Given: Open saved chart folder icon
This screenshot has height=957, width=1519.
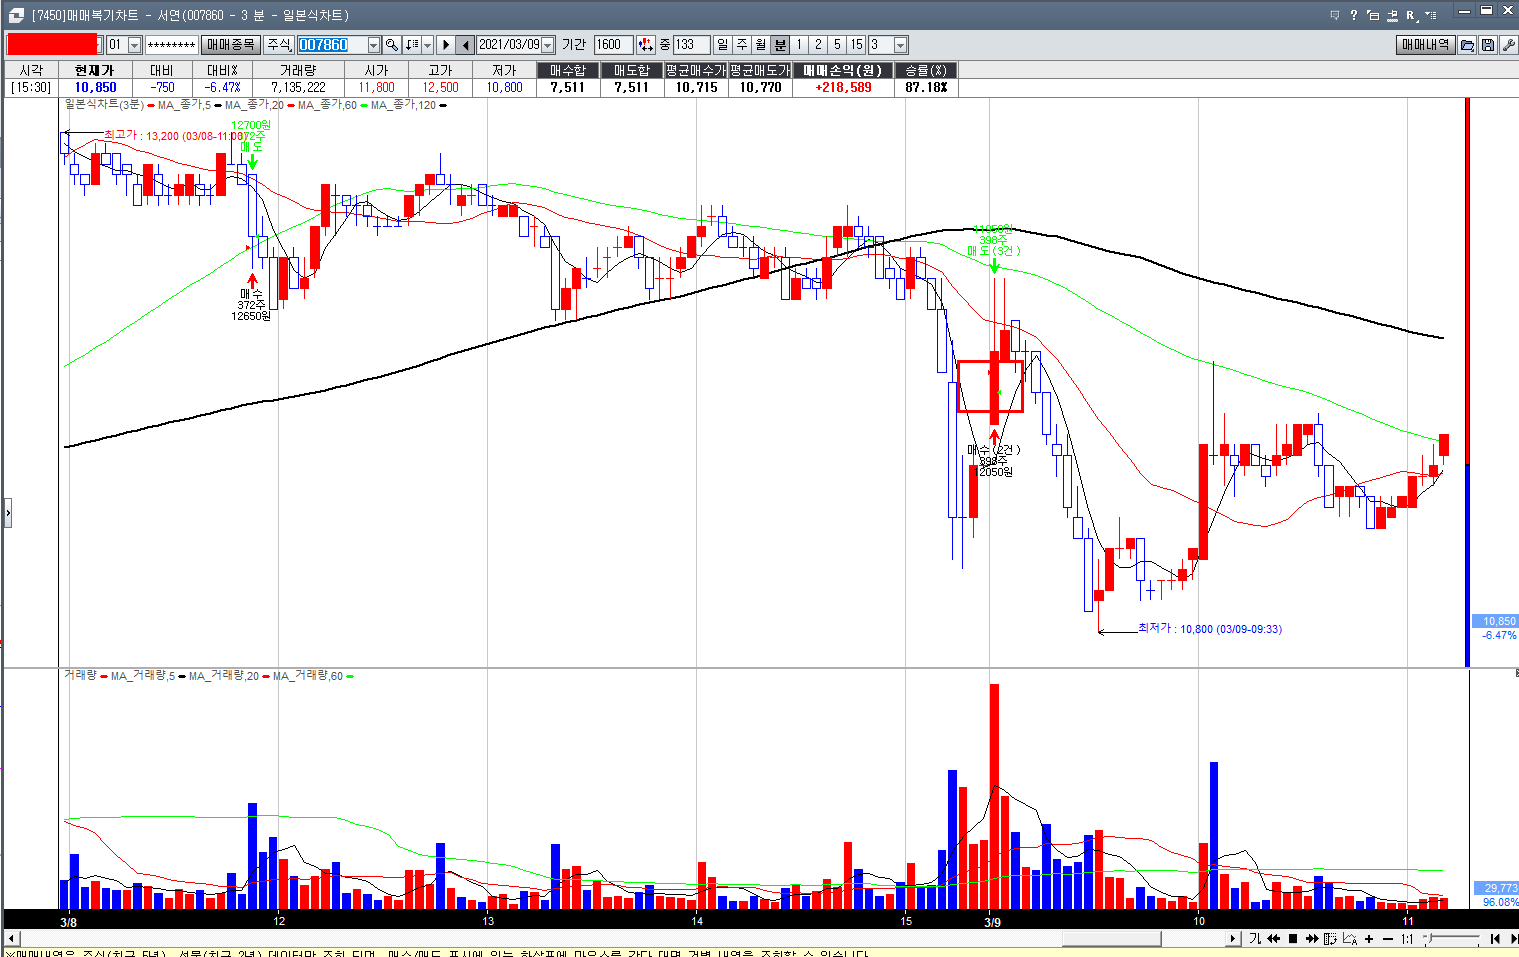Looking at the screenshot, I should [1468, 45].
